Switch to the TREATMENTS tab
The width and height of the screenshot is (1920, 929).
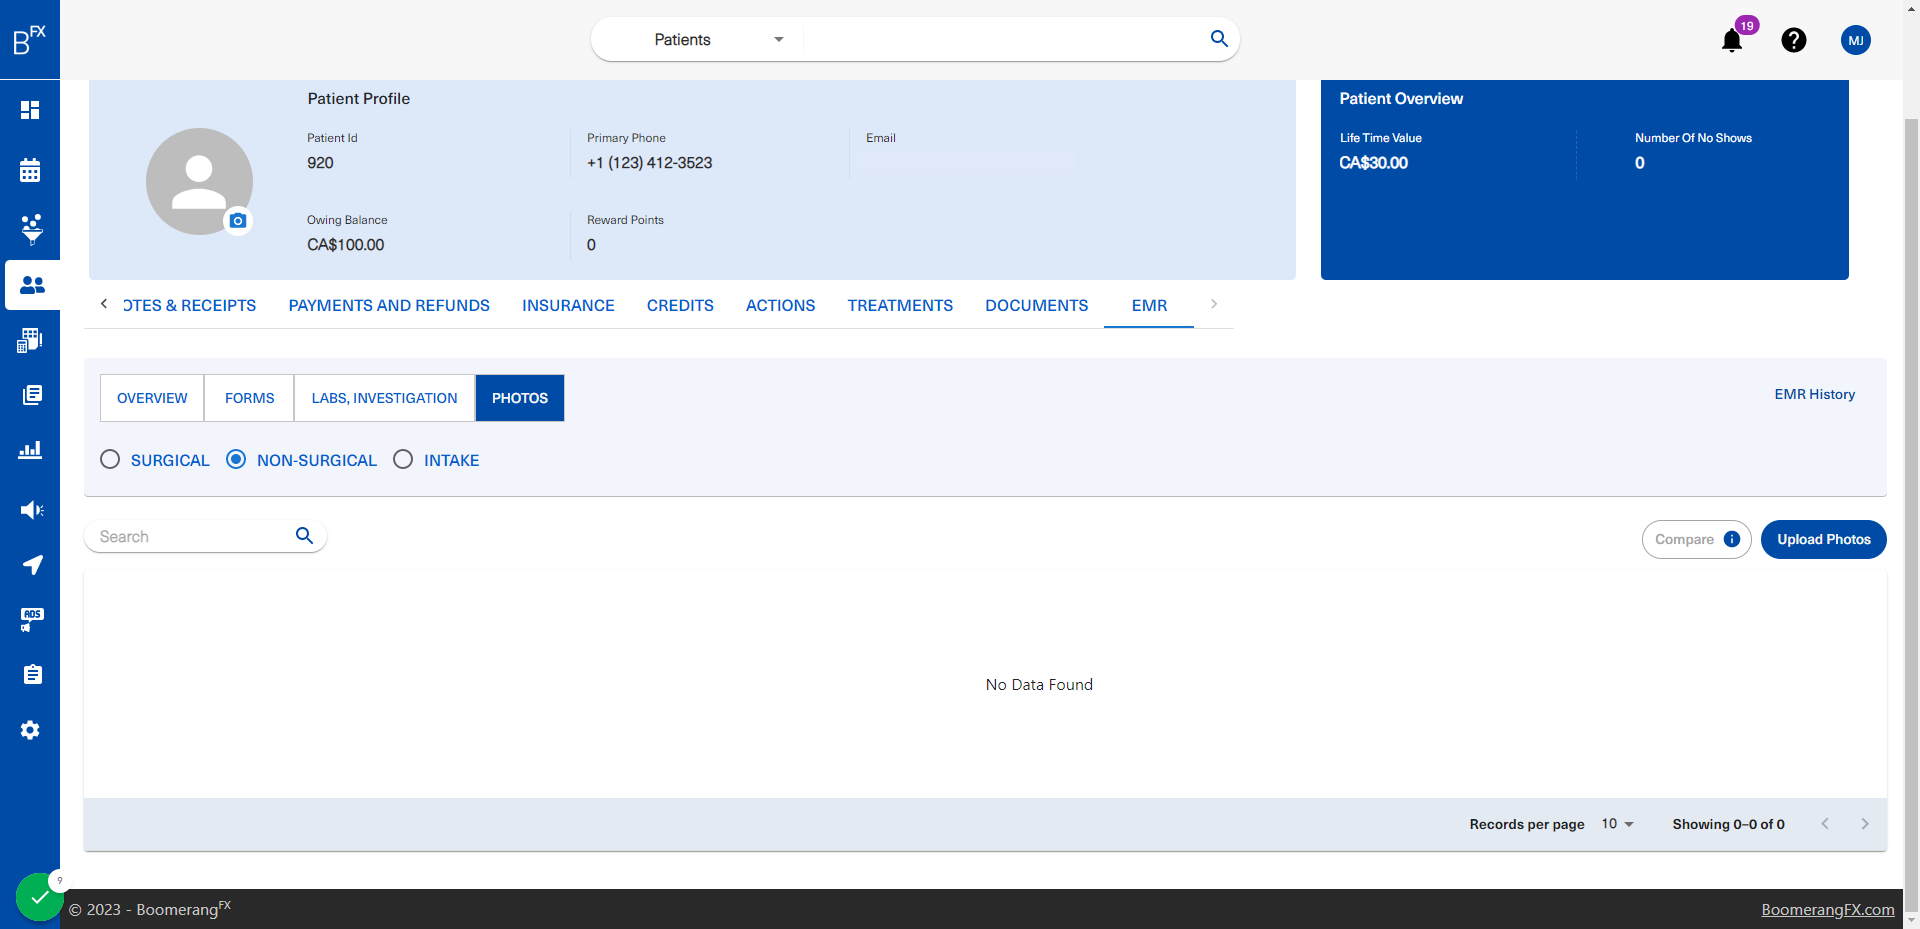click(900, 306)
